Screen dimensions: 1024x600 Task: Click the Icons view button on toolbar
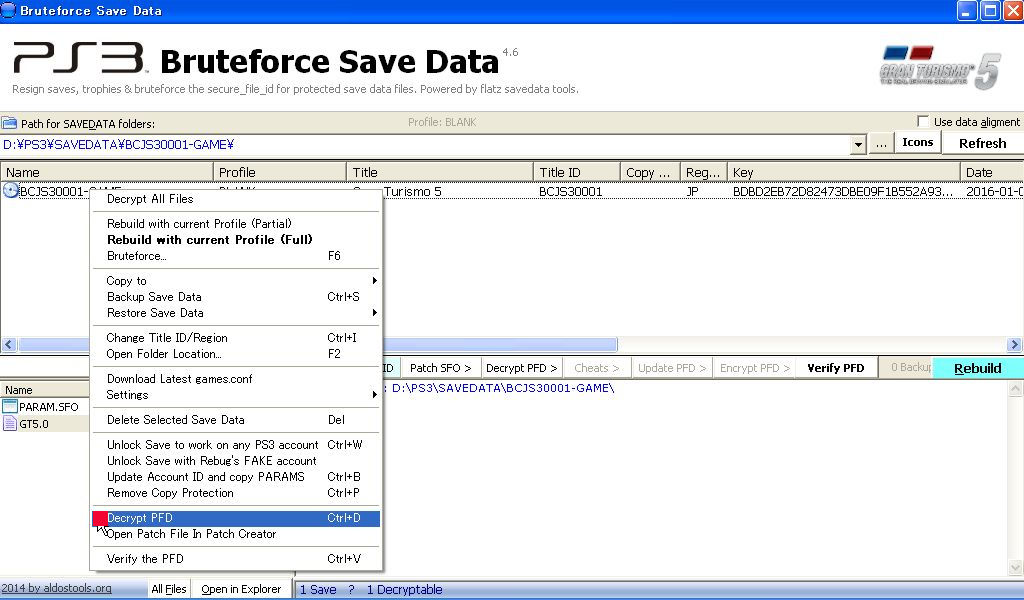[x=915, y=142]
